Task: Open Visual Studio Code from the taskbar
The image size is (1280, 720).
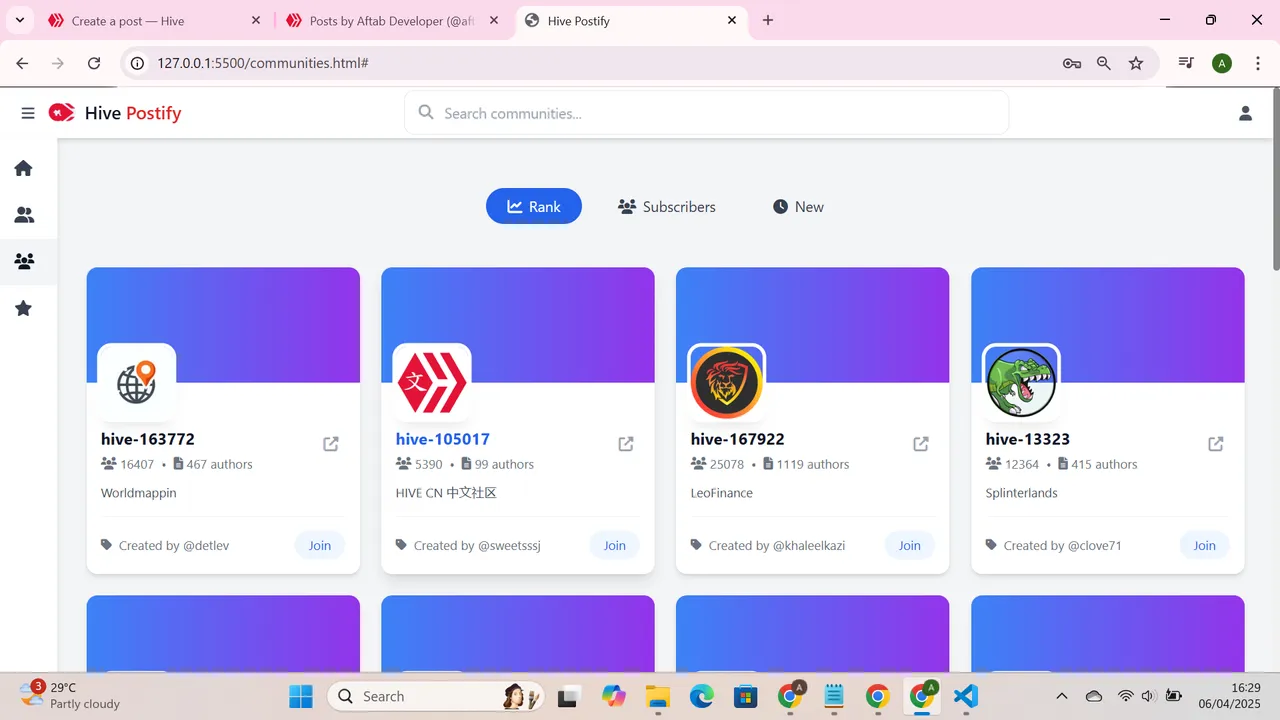Action: pos(965,696)
